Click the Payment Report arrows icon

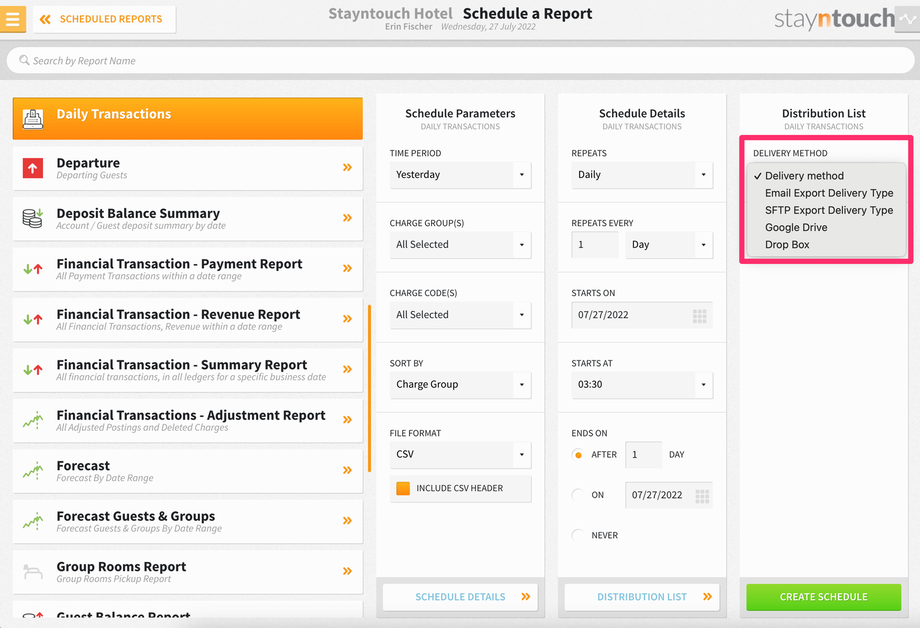(x=33, y=269)
